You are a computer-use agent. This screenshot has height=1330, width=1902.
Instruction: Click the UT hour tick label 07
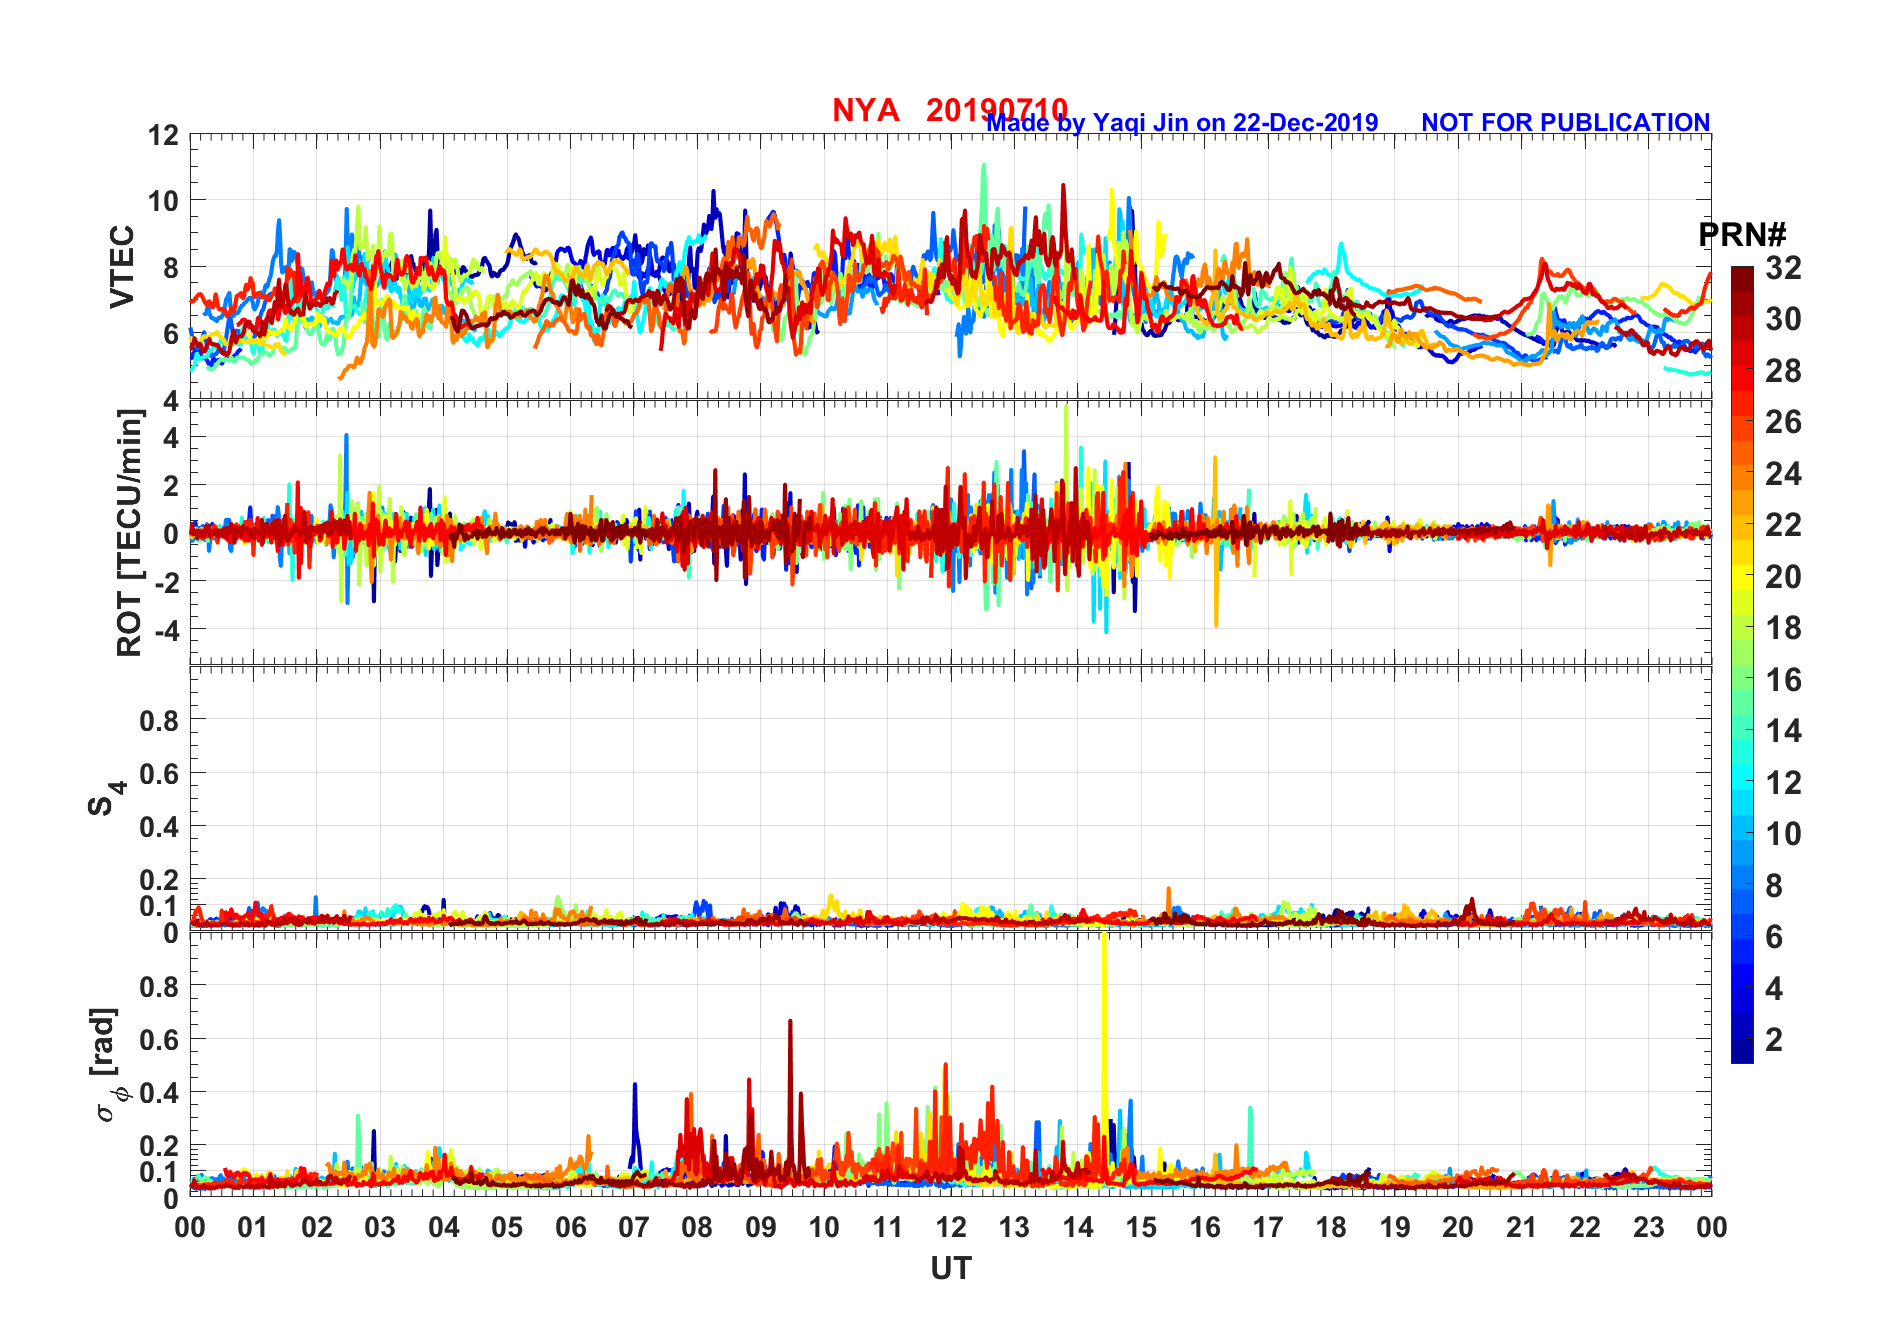pyautogui.click(x=634, y=1227)
